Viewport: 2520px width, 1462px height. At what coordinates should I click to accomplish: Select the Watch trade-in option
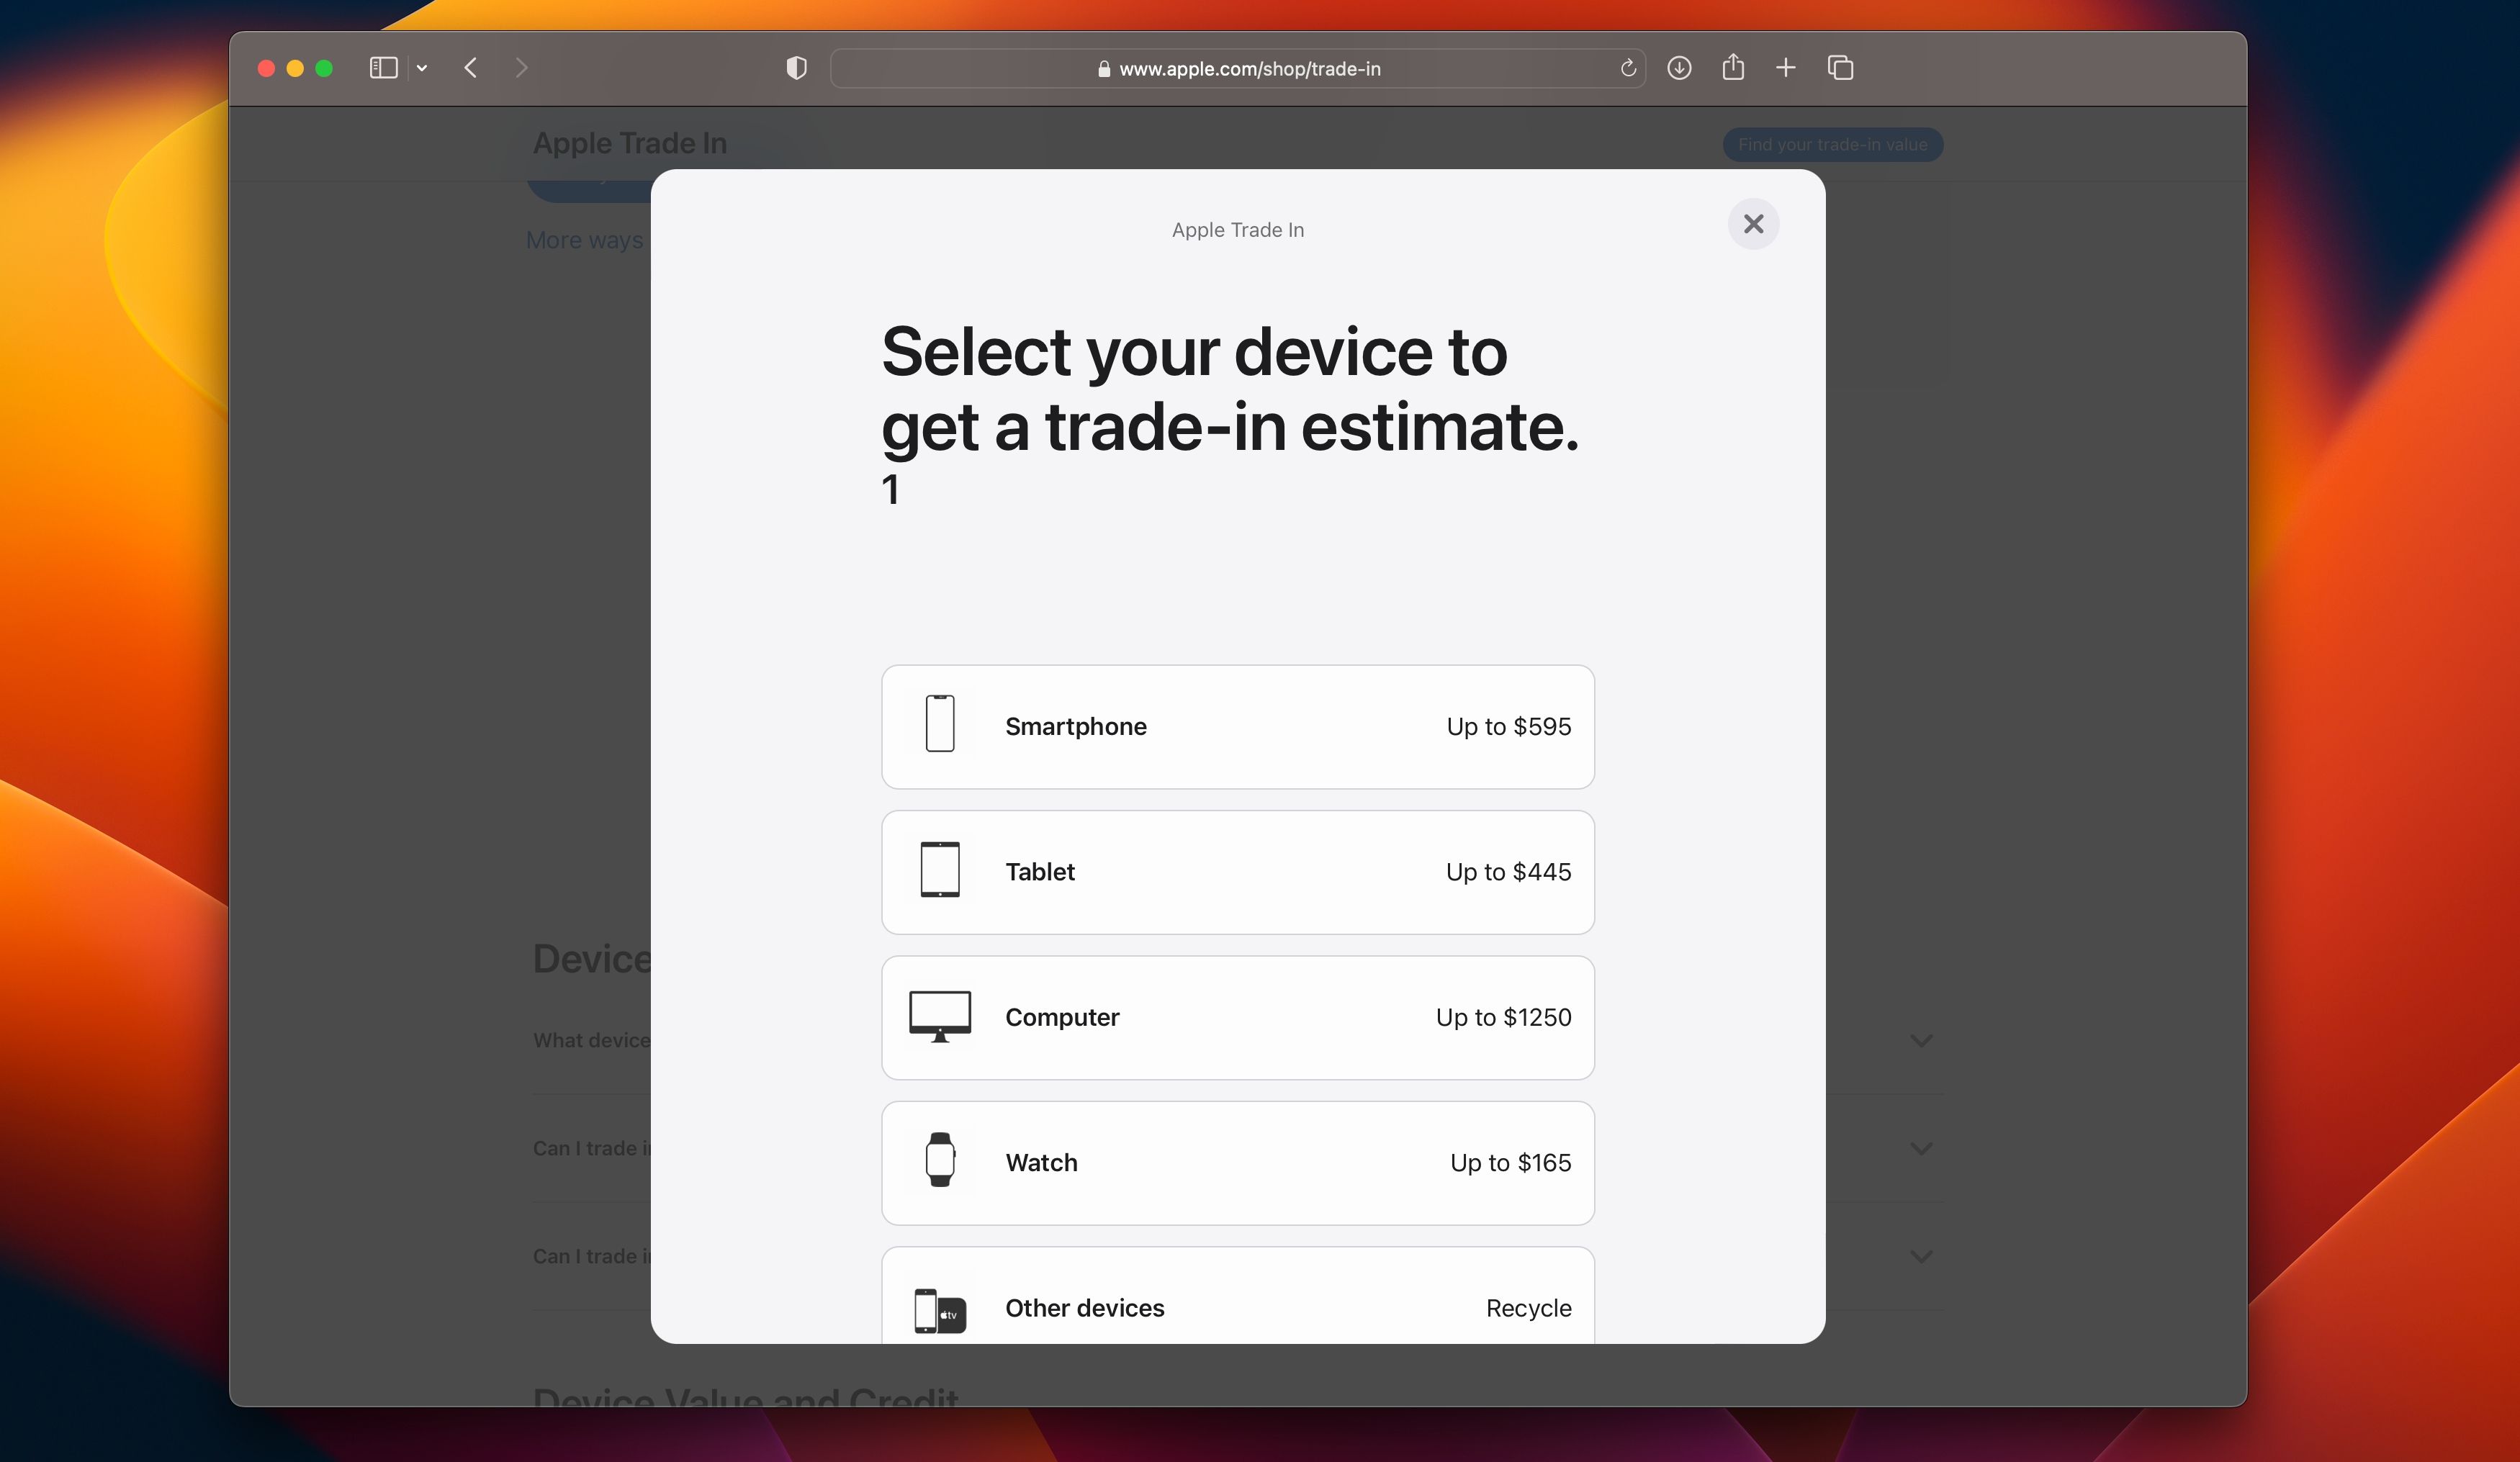pyautogui.click(x=1237, y=1163)
